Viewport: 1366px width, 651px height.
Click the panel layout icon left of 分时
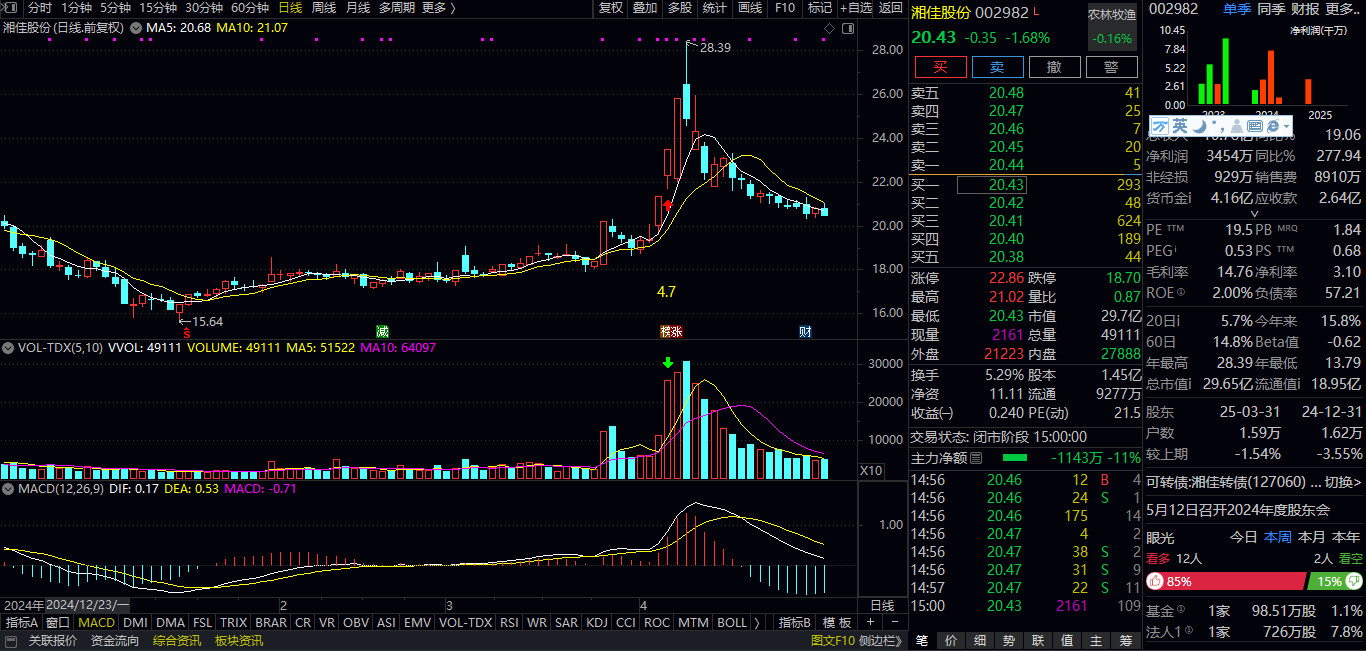(x=9, y=7)
